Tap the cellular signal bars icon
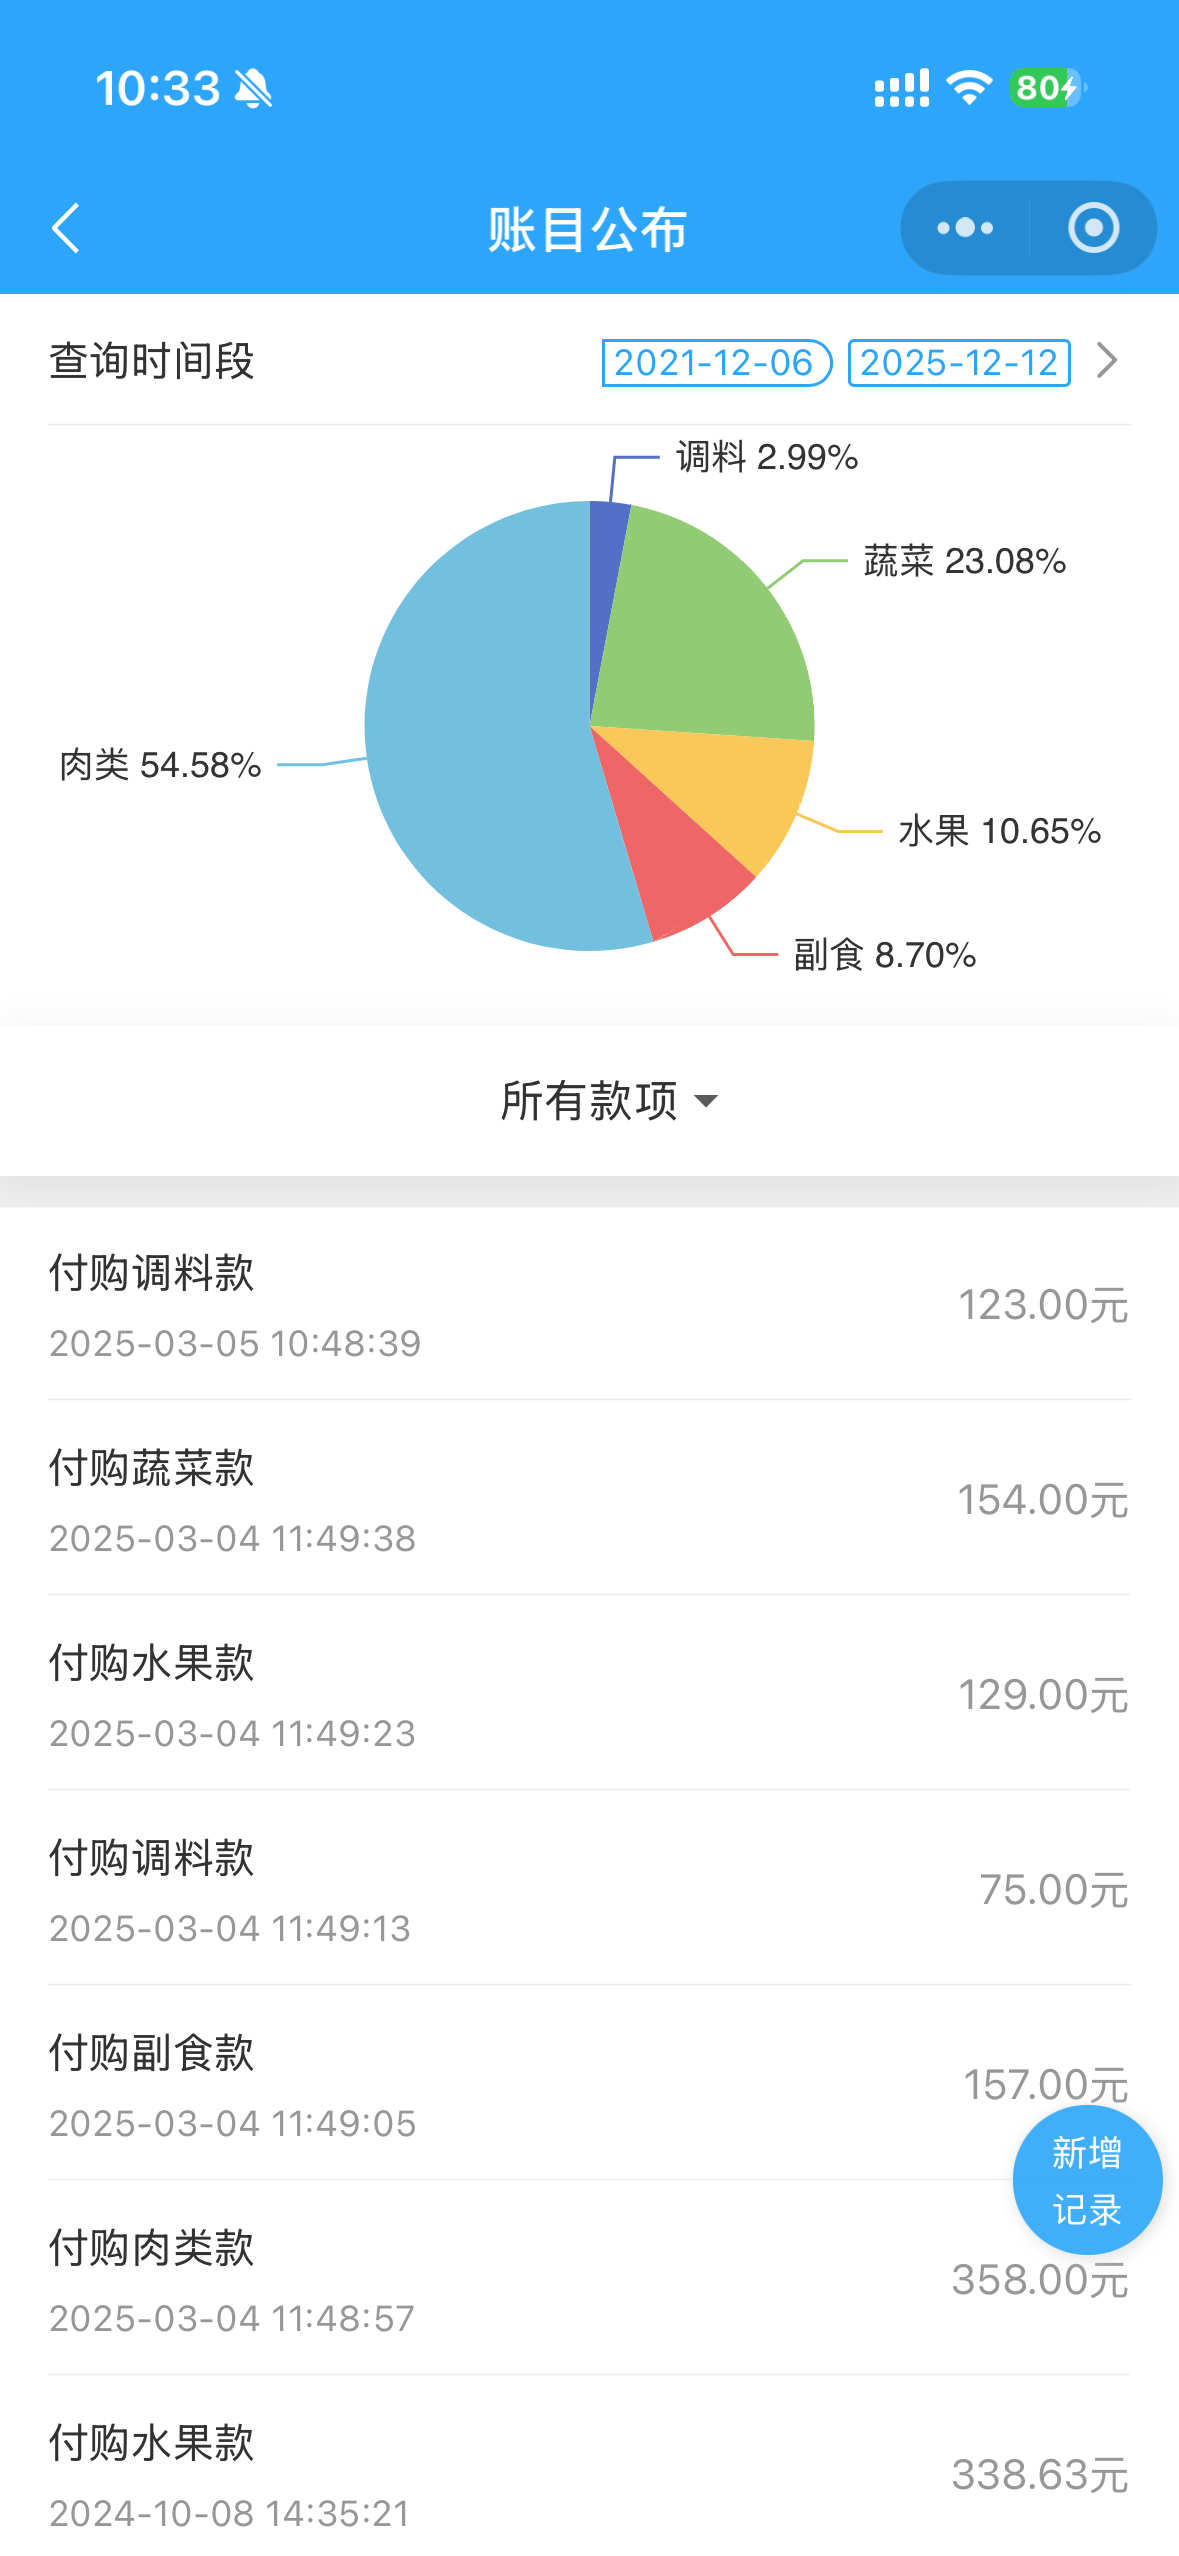 click(x=901, y=88)
